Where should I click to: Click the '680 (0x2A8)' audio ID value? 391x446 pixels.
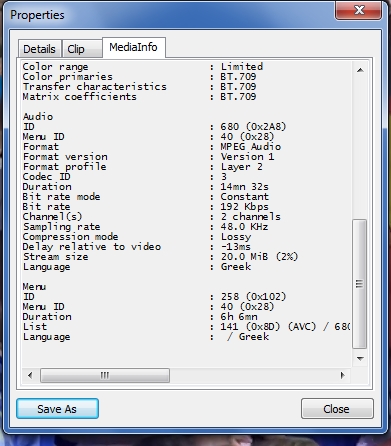(253, 127)
